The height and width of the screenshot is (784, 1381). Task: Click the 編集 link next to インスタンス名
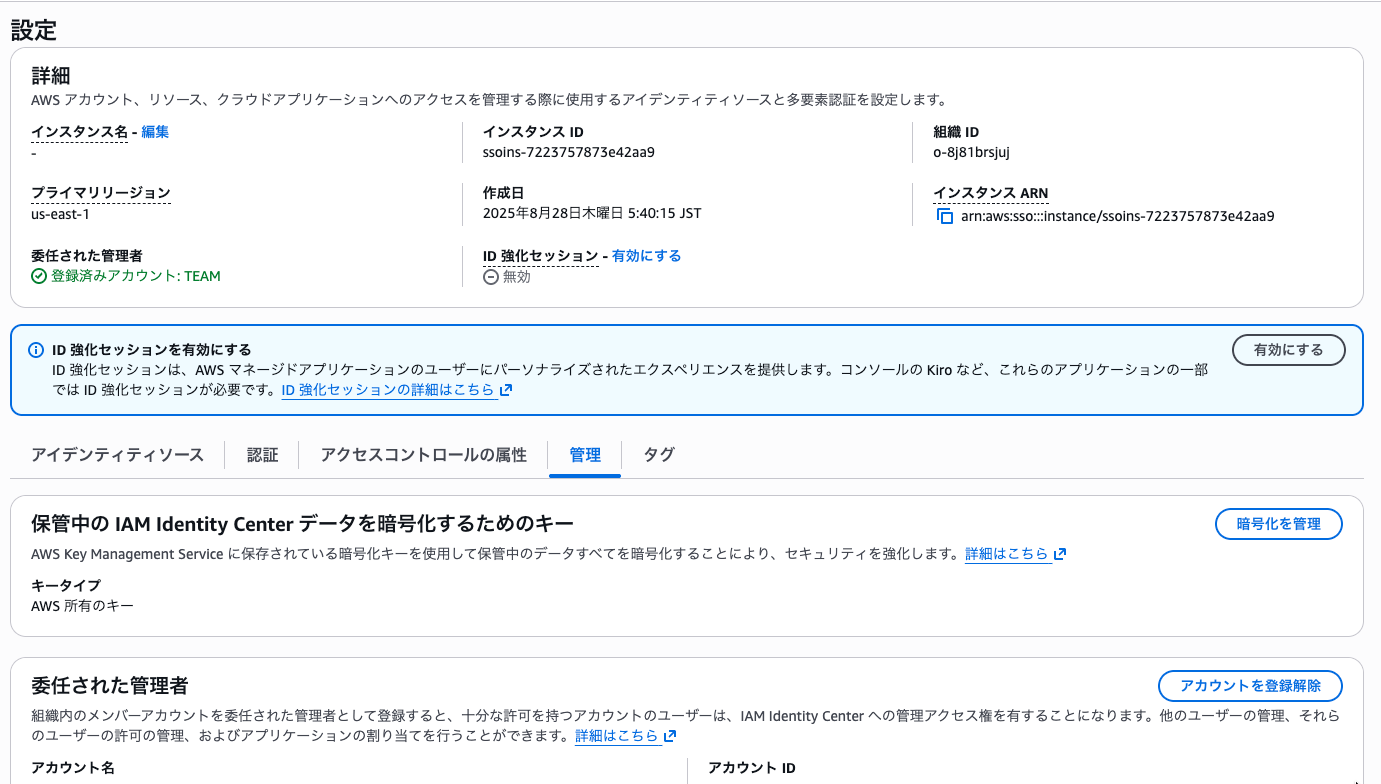point(155,131)
